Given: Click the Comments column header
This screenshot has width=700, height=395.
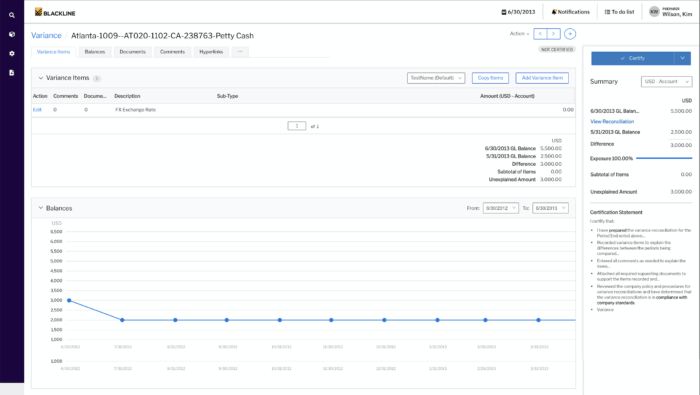Looking at the screenshot, I should (x=66, y=96).
